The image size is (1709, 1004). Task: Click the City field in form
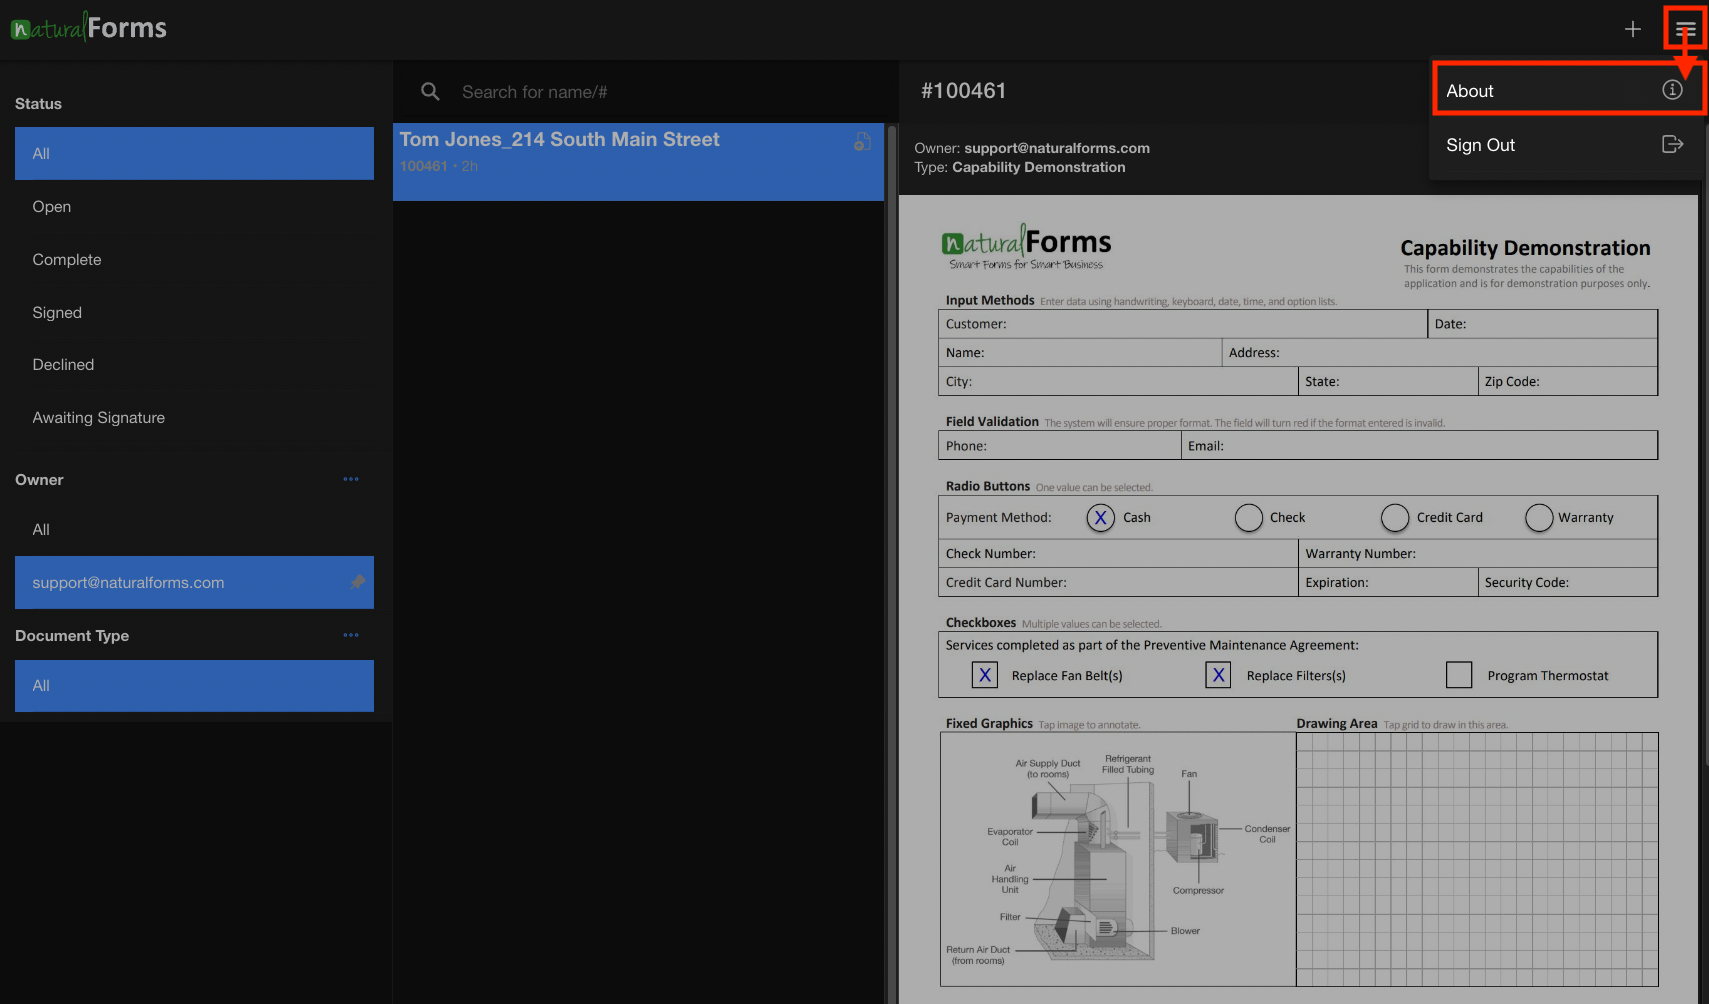point(1118,381)
